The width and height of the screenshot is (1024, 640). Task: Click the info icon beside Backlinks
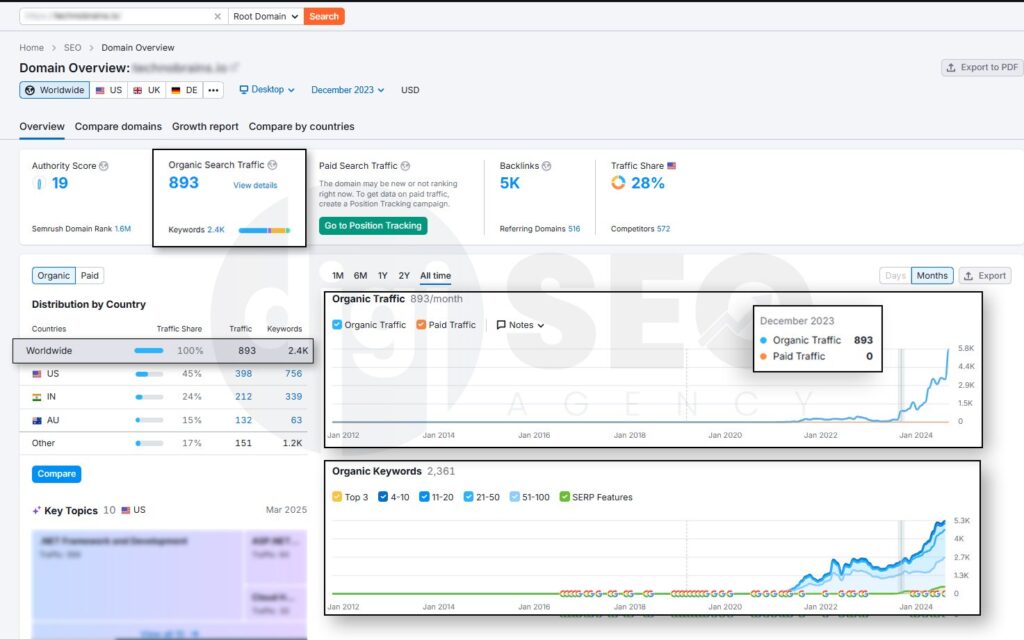(547, 166)
